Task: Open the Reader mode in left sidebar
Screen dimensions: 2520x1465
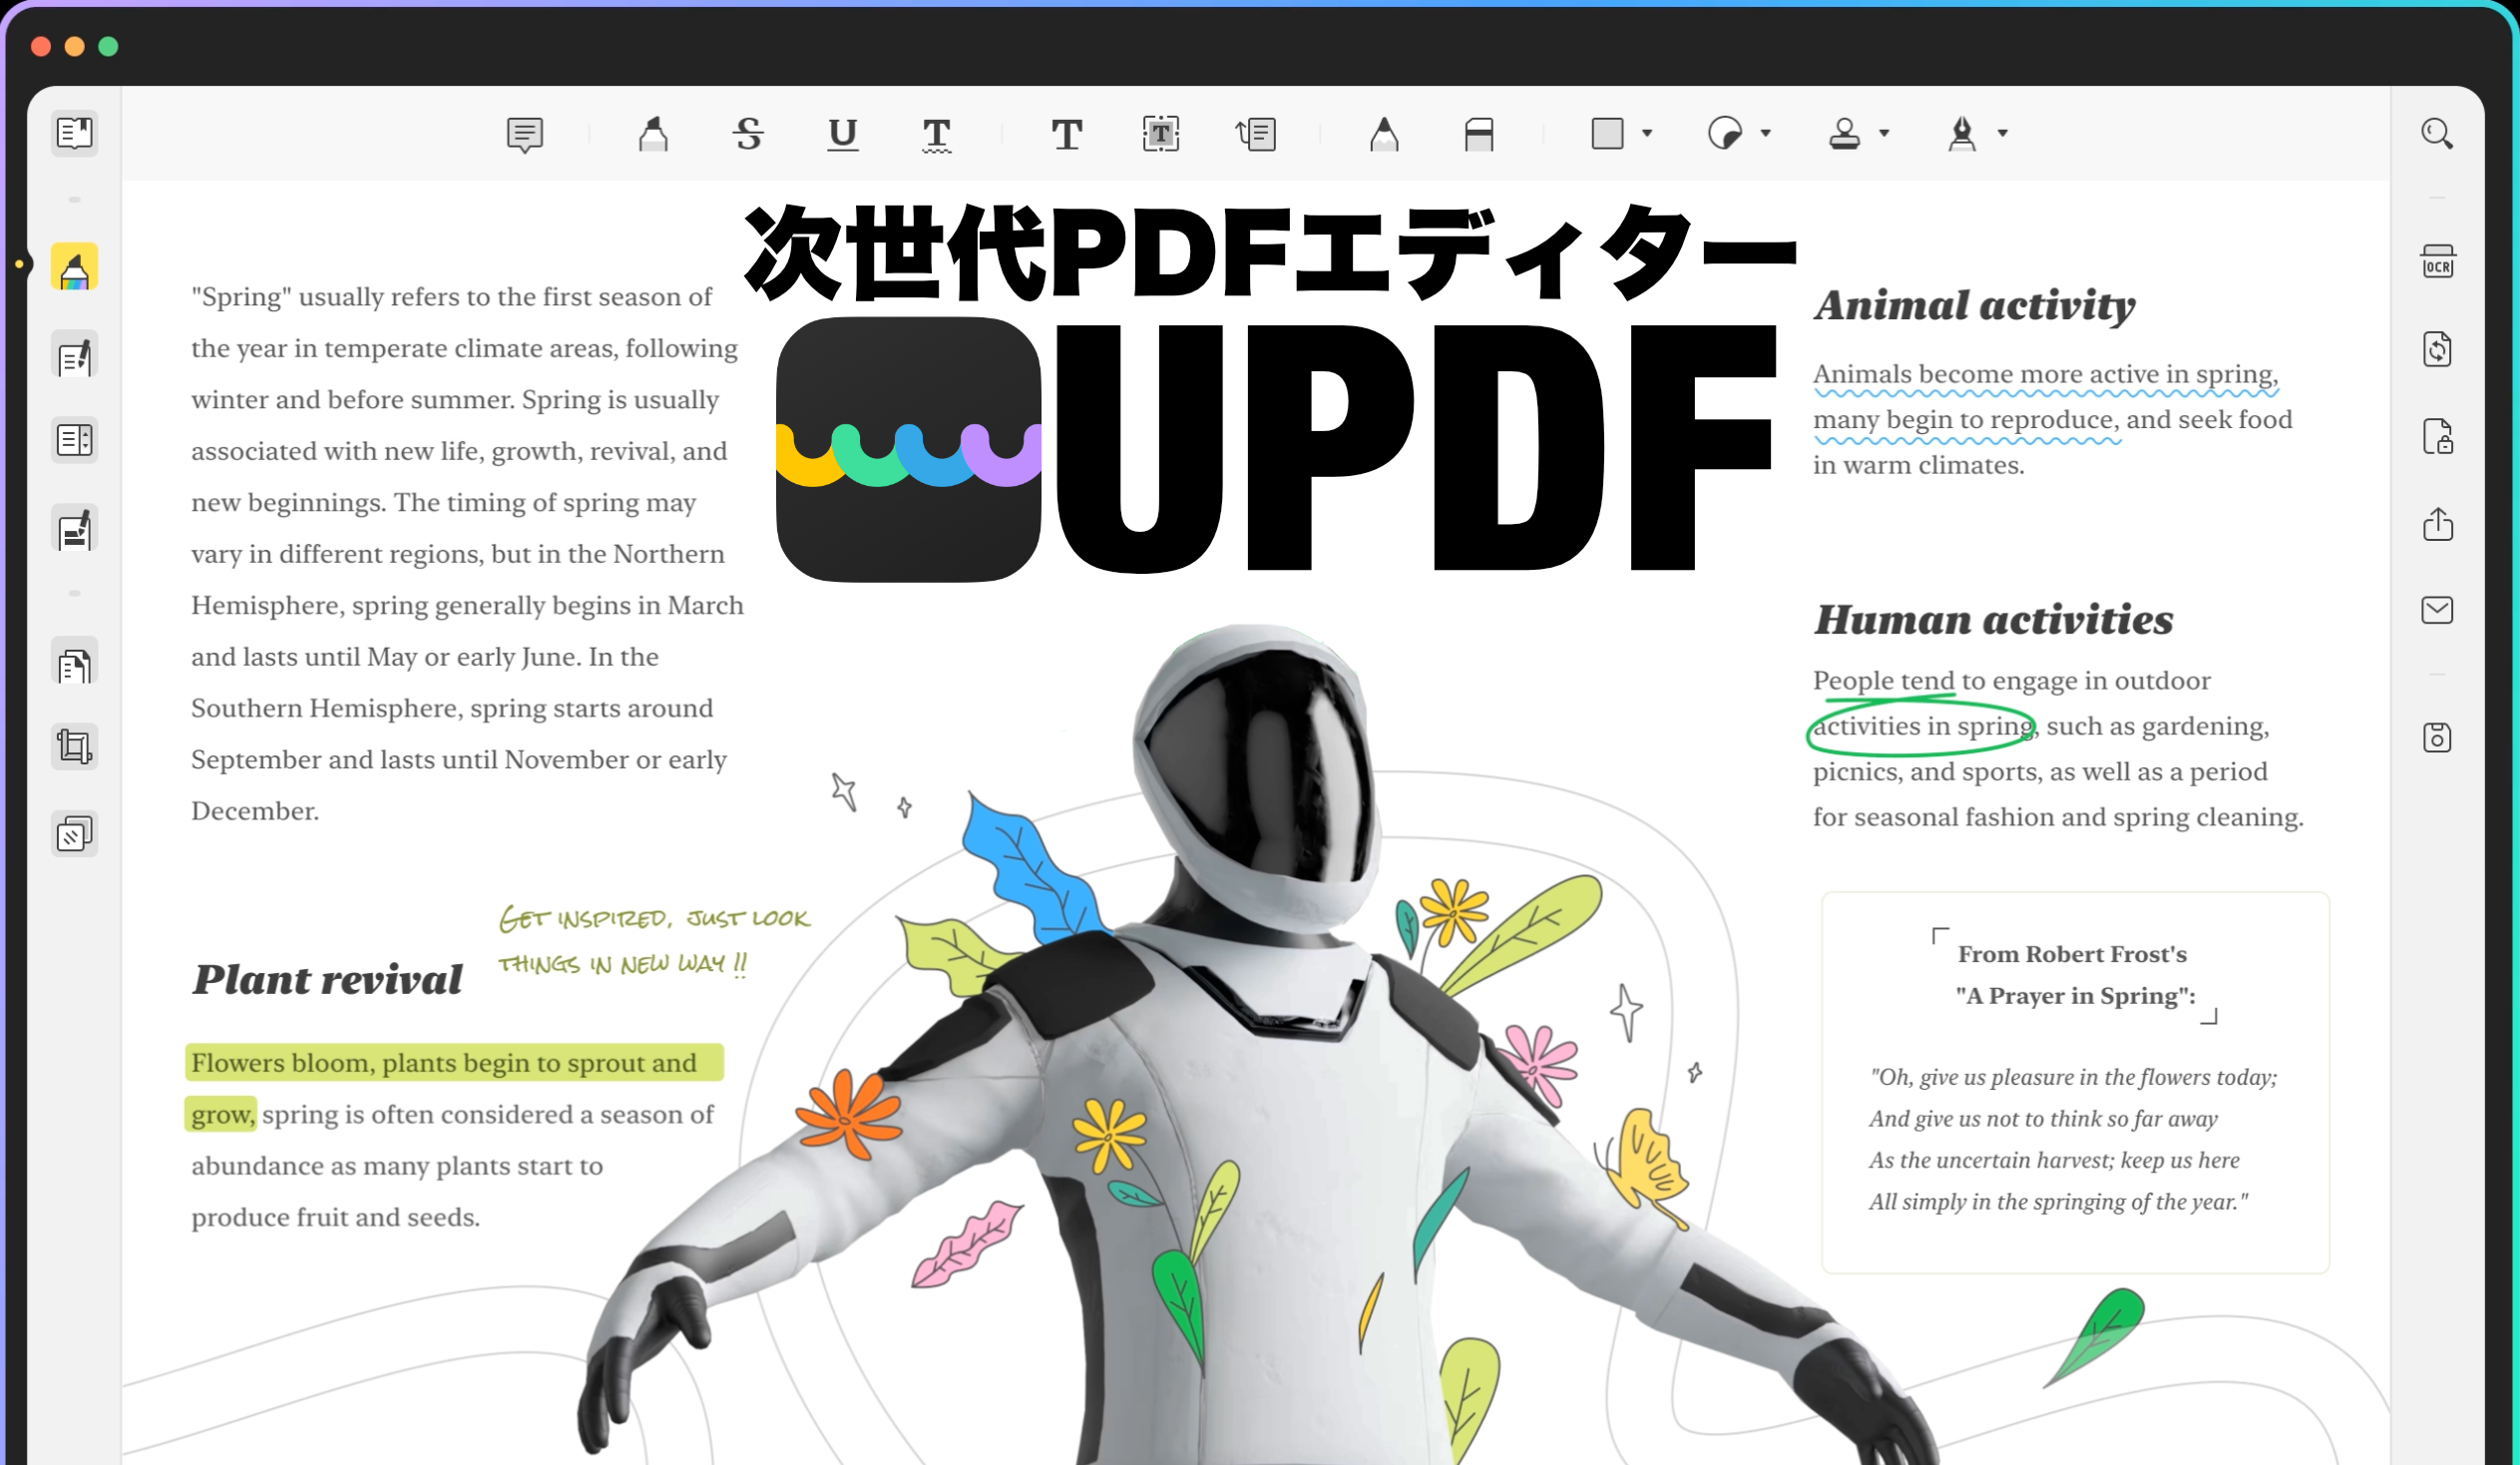Action: tap(75, 133)
